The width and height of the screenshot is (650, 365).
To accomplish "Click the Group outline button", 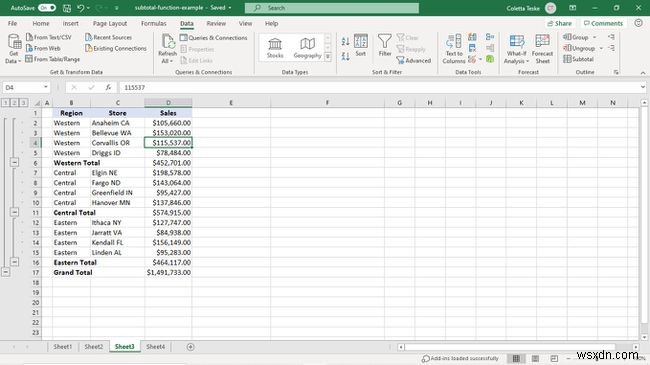I will 576,37.
